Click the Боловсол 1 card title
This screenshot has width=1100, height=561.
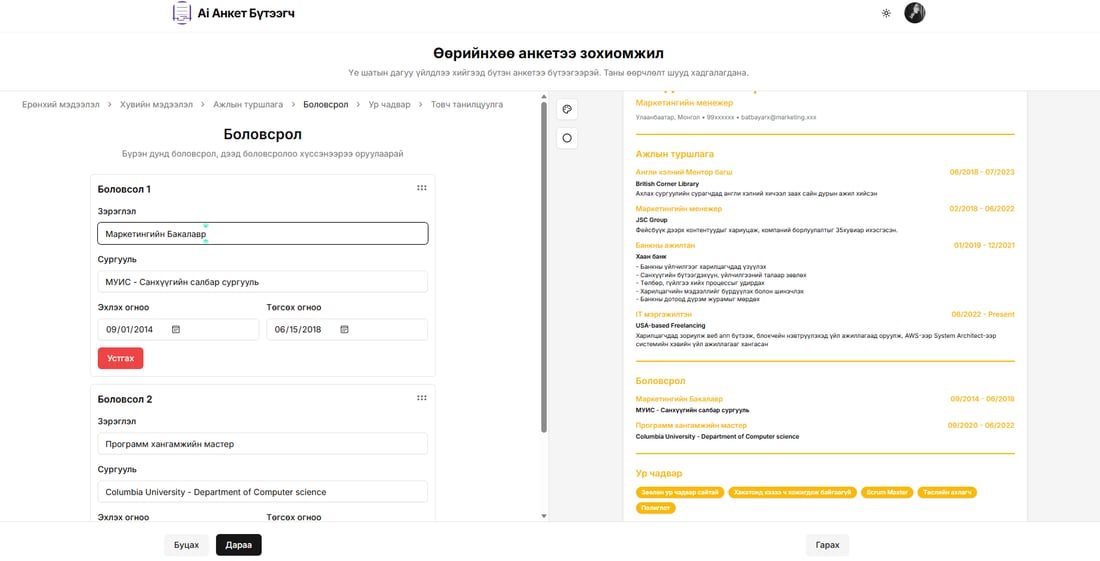point(124,189)
